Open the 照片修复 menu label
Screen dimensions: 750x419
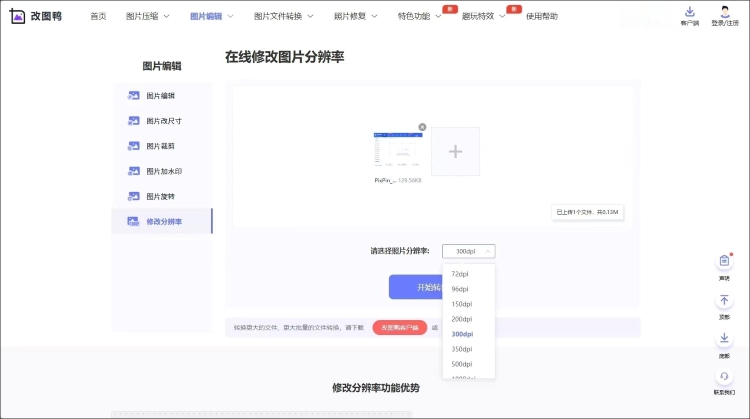(350, 16)
